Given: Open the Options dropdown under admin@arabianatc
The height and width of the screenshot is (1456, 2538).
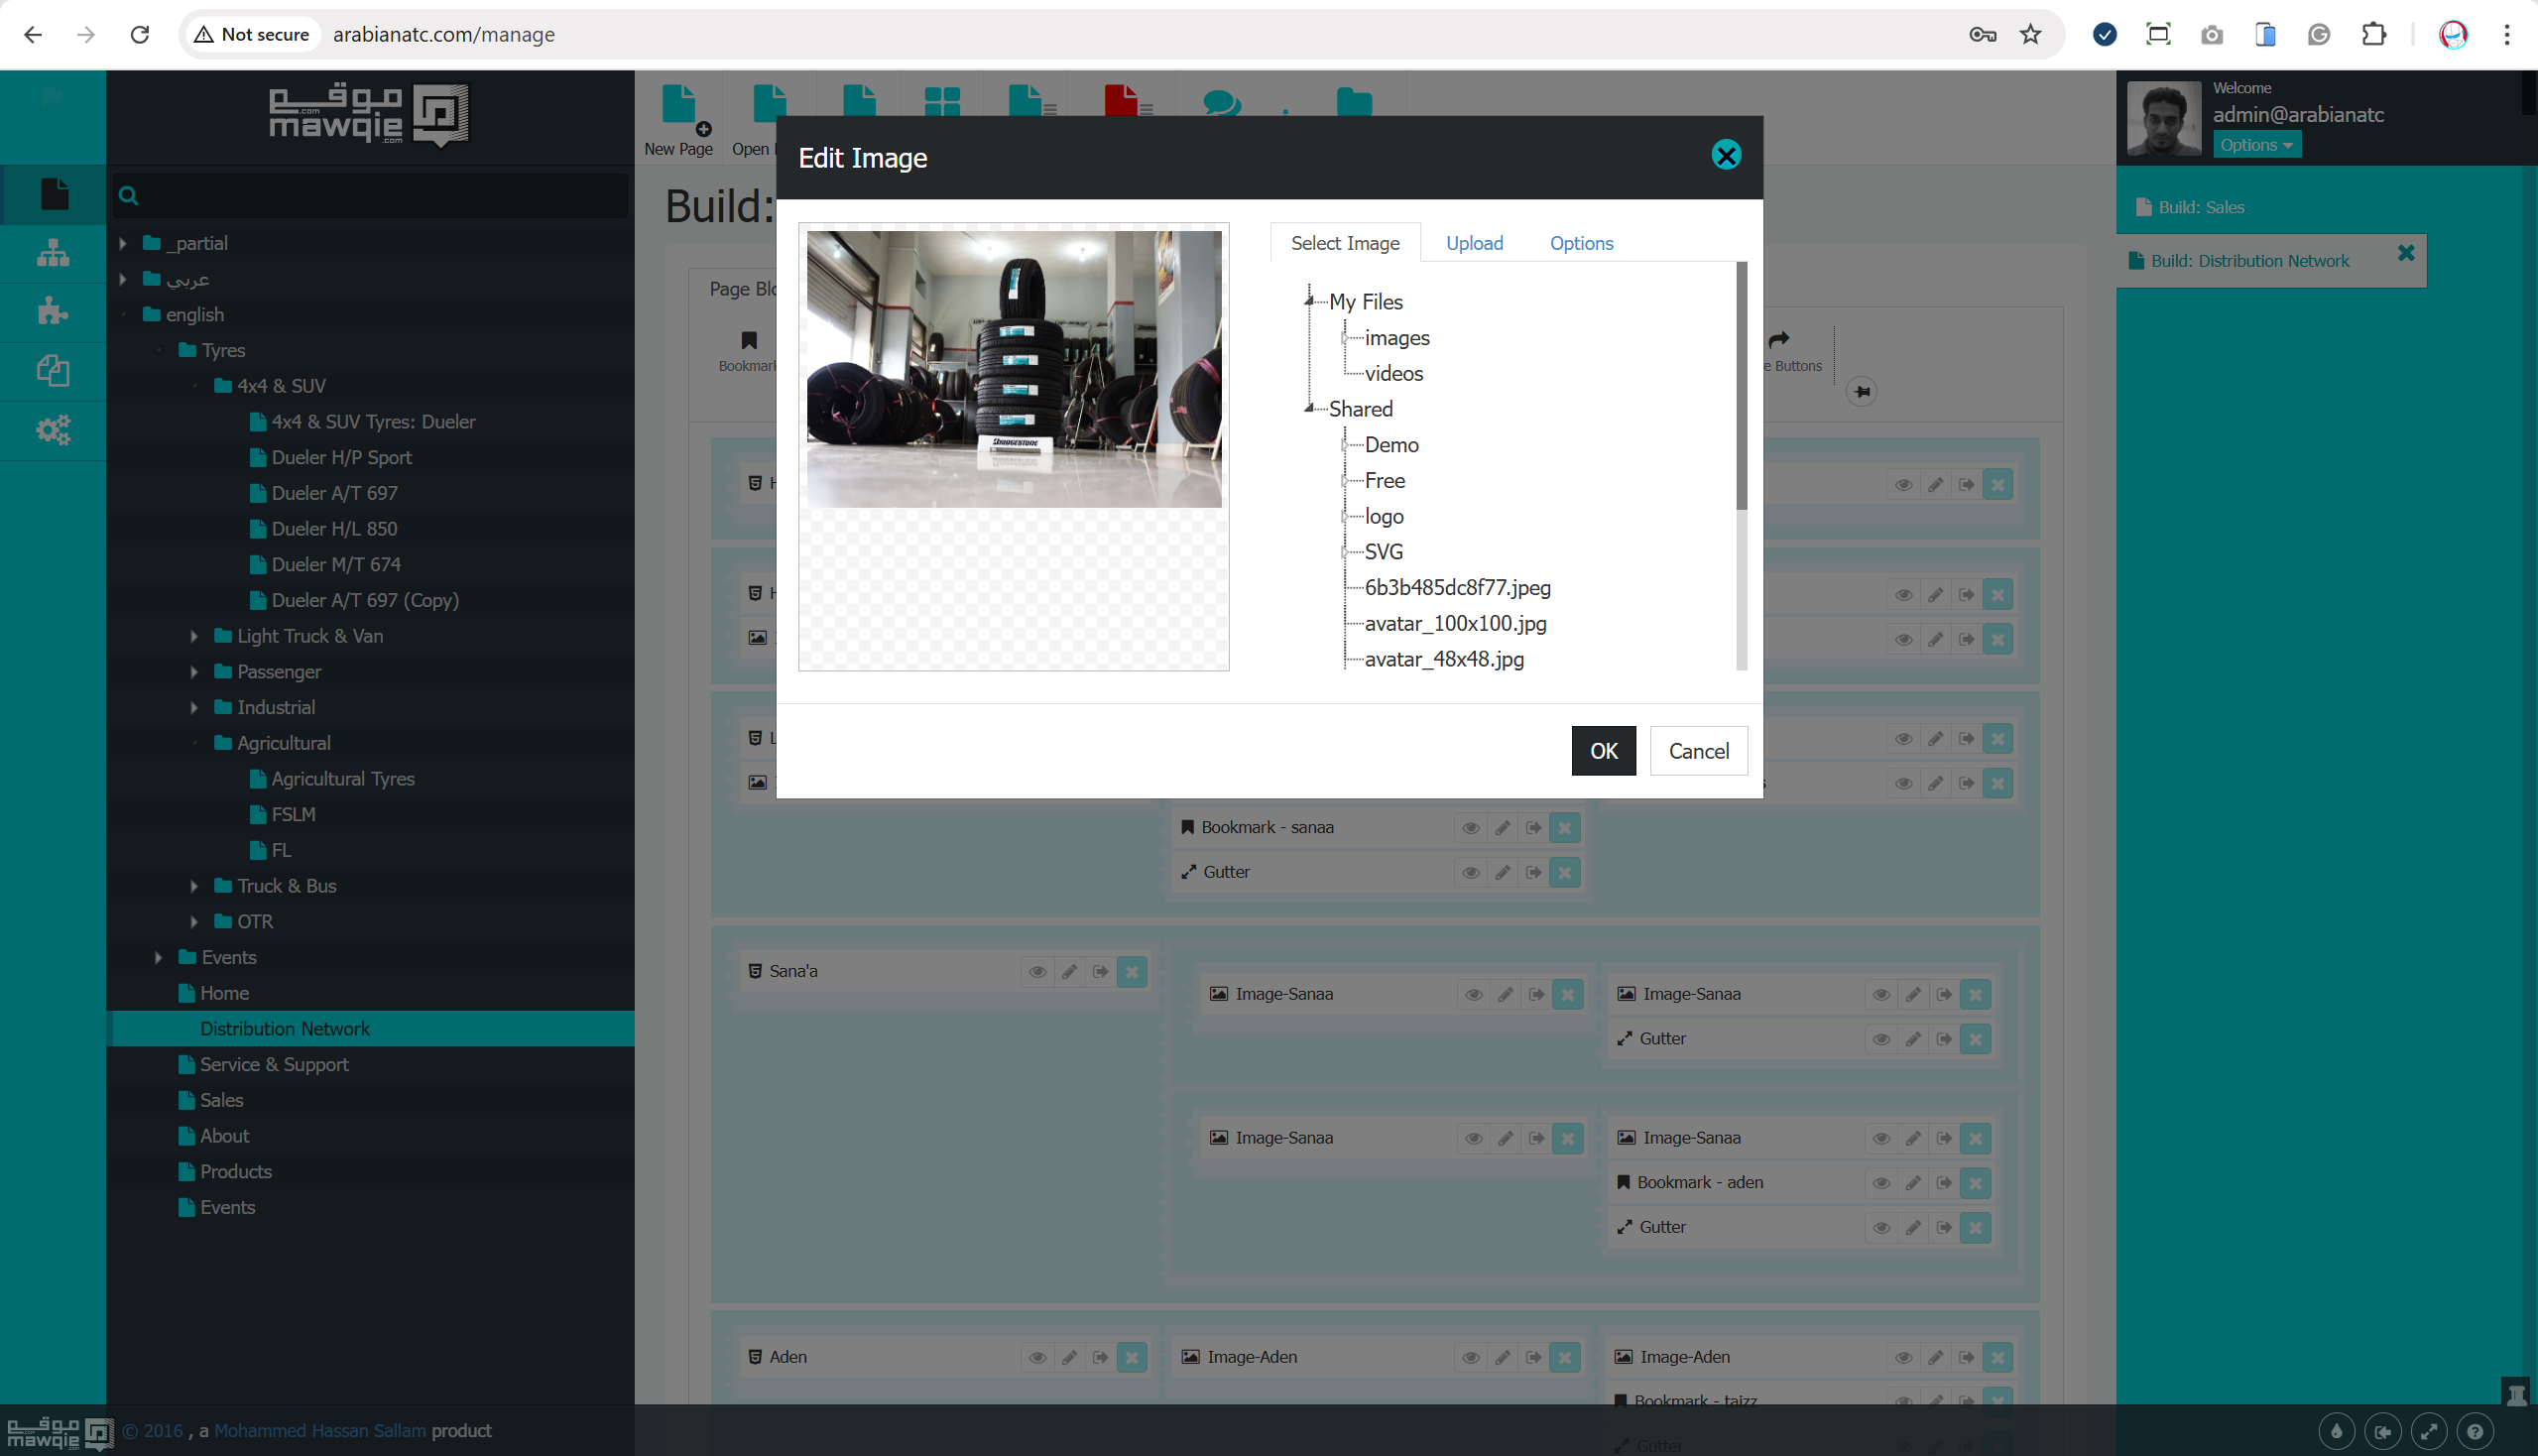Looking at the screenshot, I should click(x=2255, y=144).
